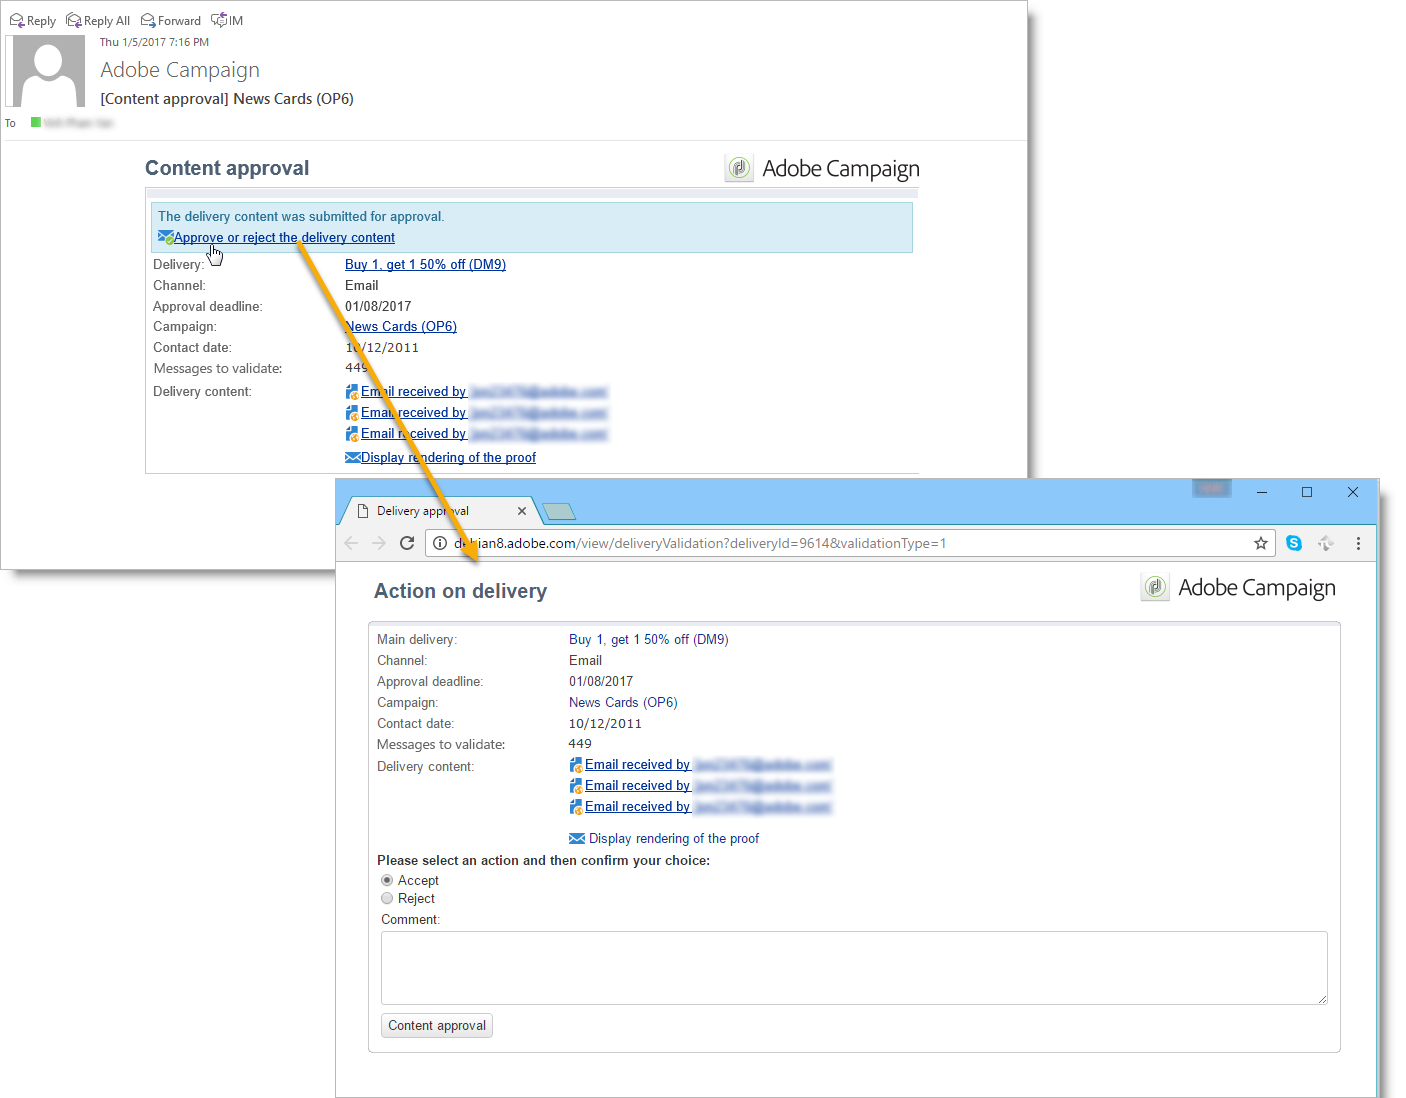
Task: Click the Adobe Campaign logo on the web page
Action: pos(1238,587)
